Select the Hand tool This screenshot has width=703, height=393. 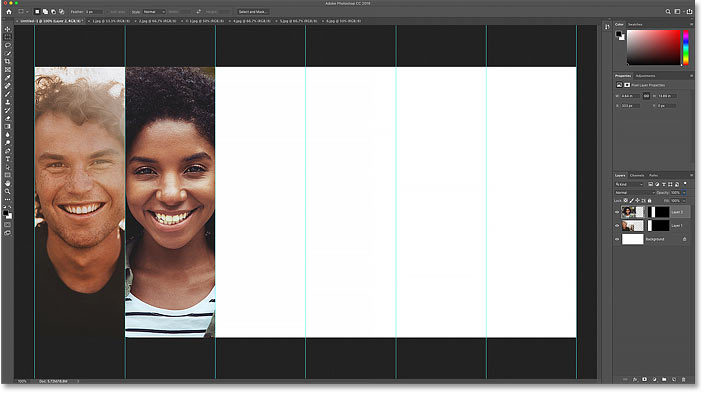tap(8, 183)
